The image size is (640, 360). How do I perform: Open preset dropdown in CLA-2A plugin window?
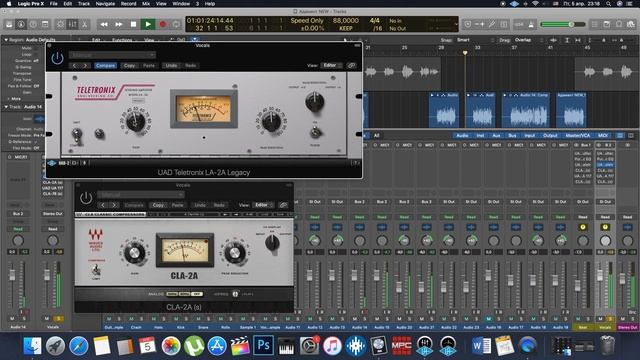(141, 195)
